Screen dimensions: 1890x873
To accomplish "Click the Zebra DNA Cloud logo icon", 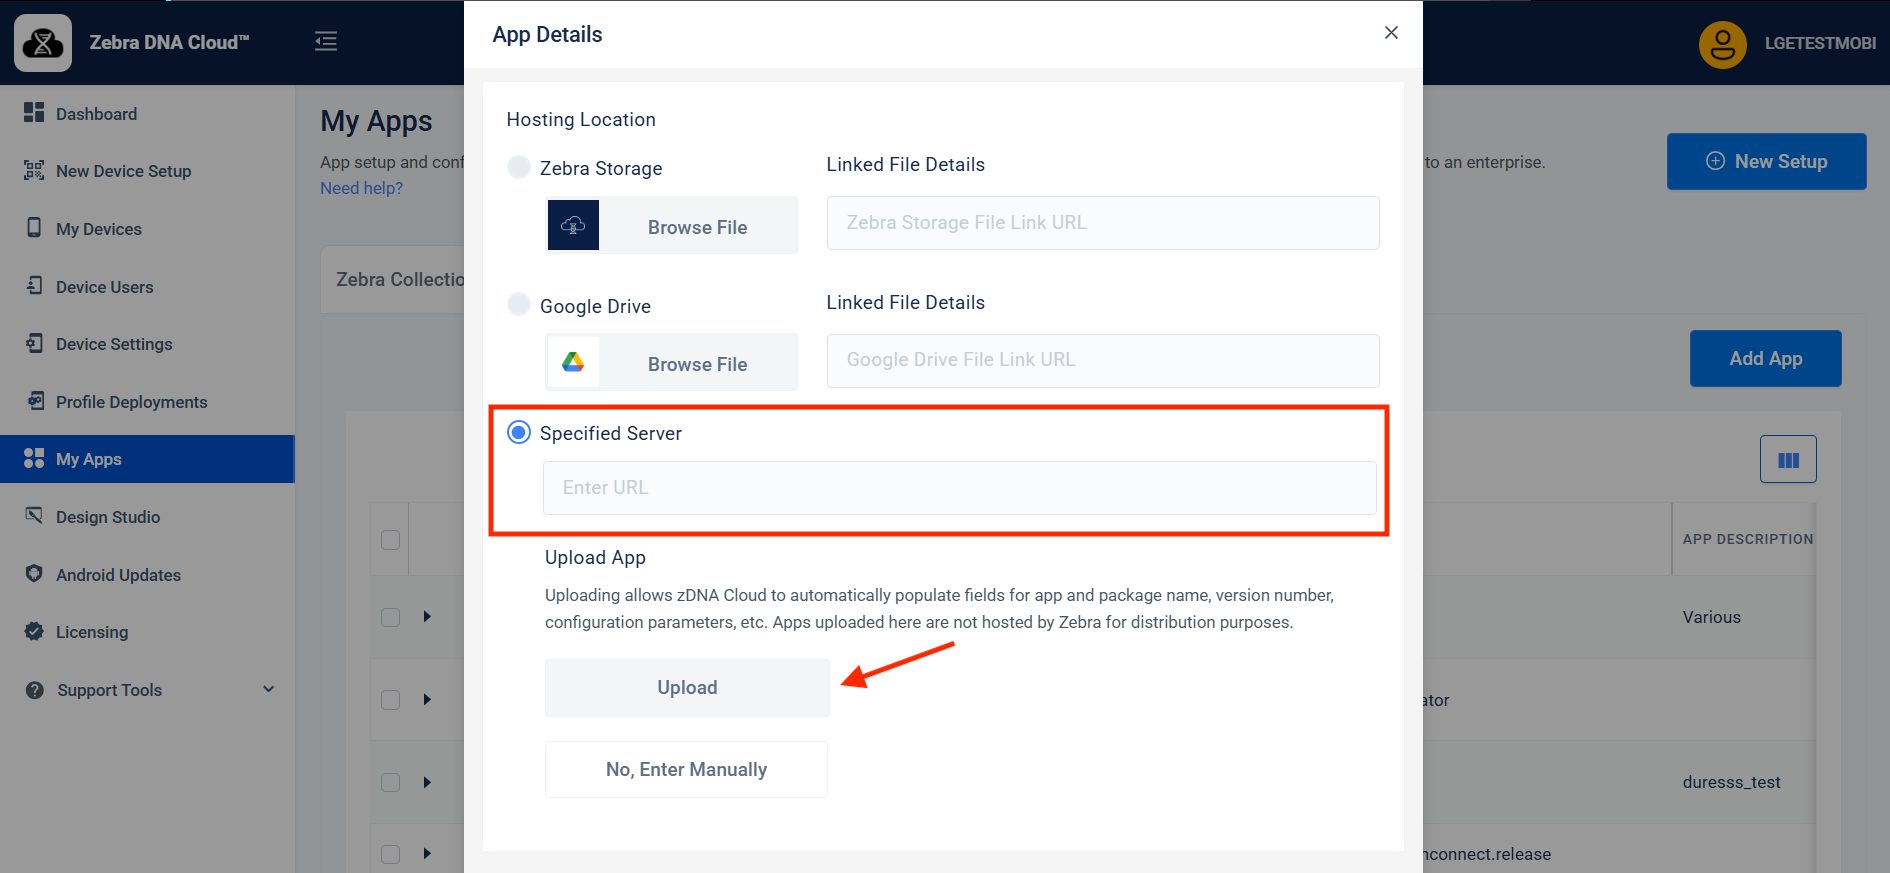I will [x=43, y=43].
